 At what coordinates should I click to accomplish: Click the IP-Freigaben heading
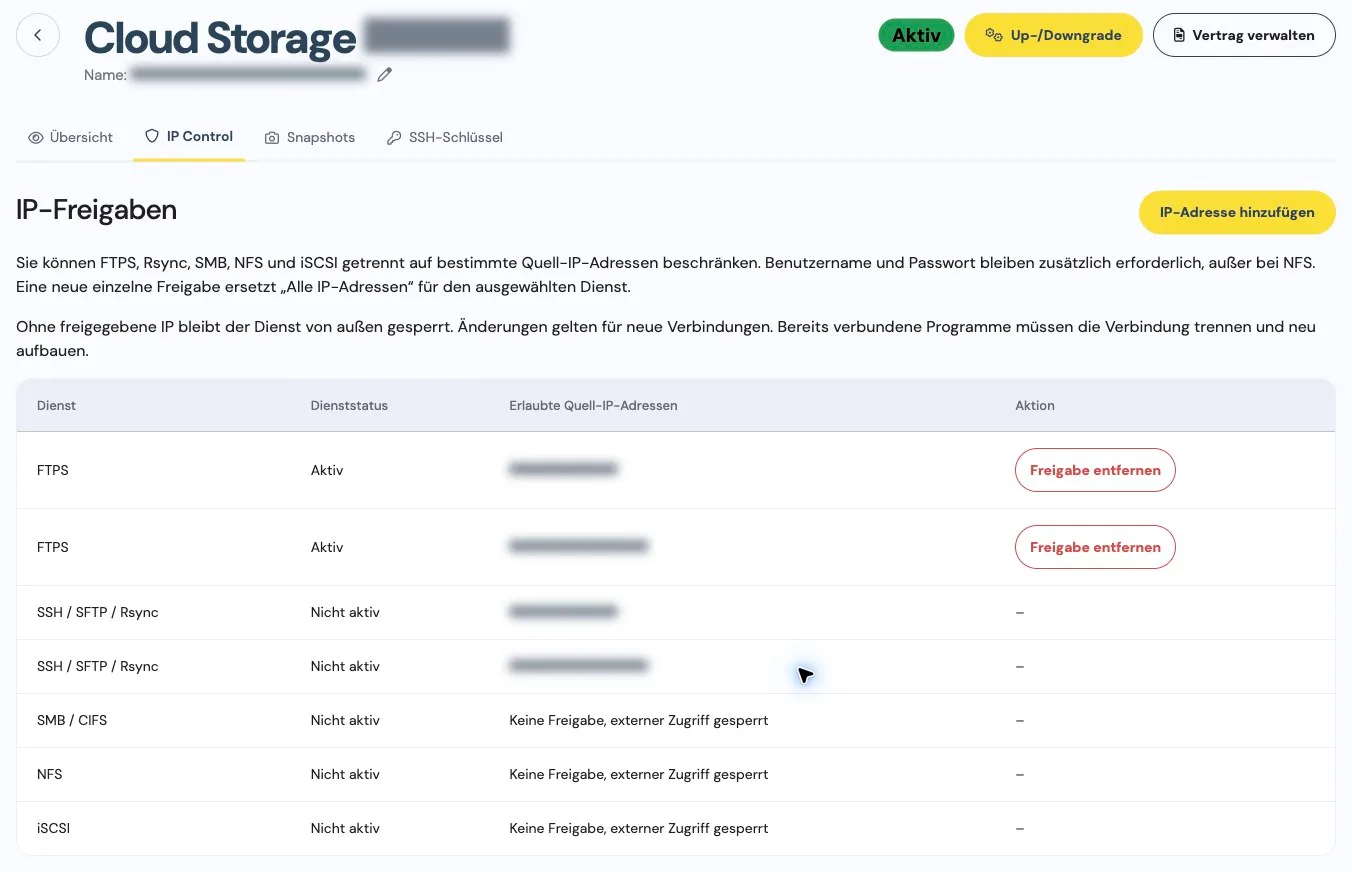(97, 210)
